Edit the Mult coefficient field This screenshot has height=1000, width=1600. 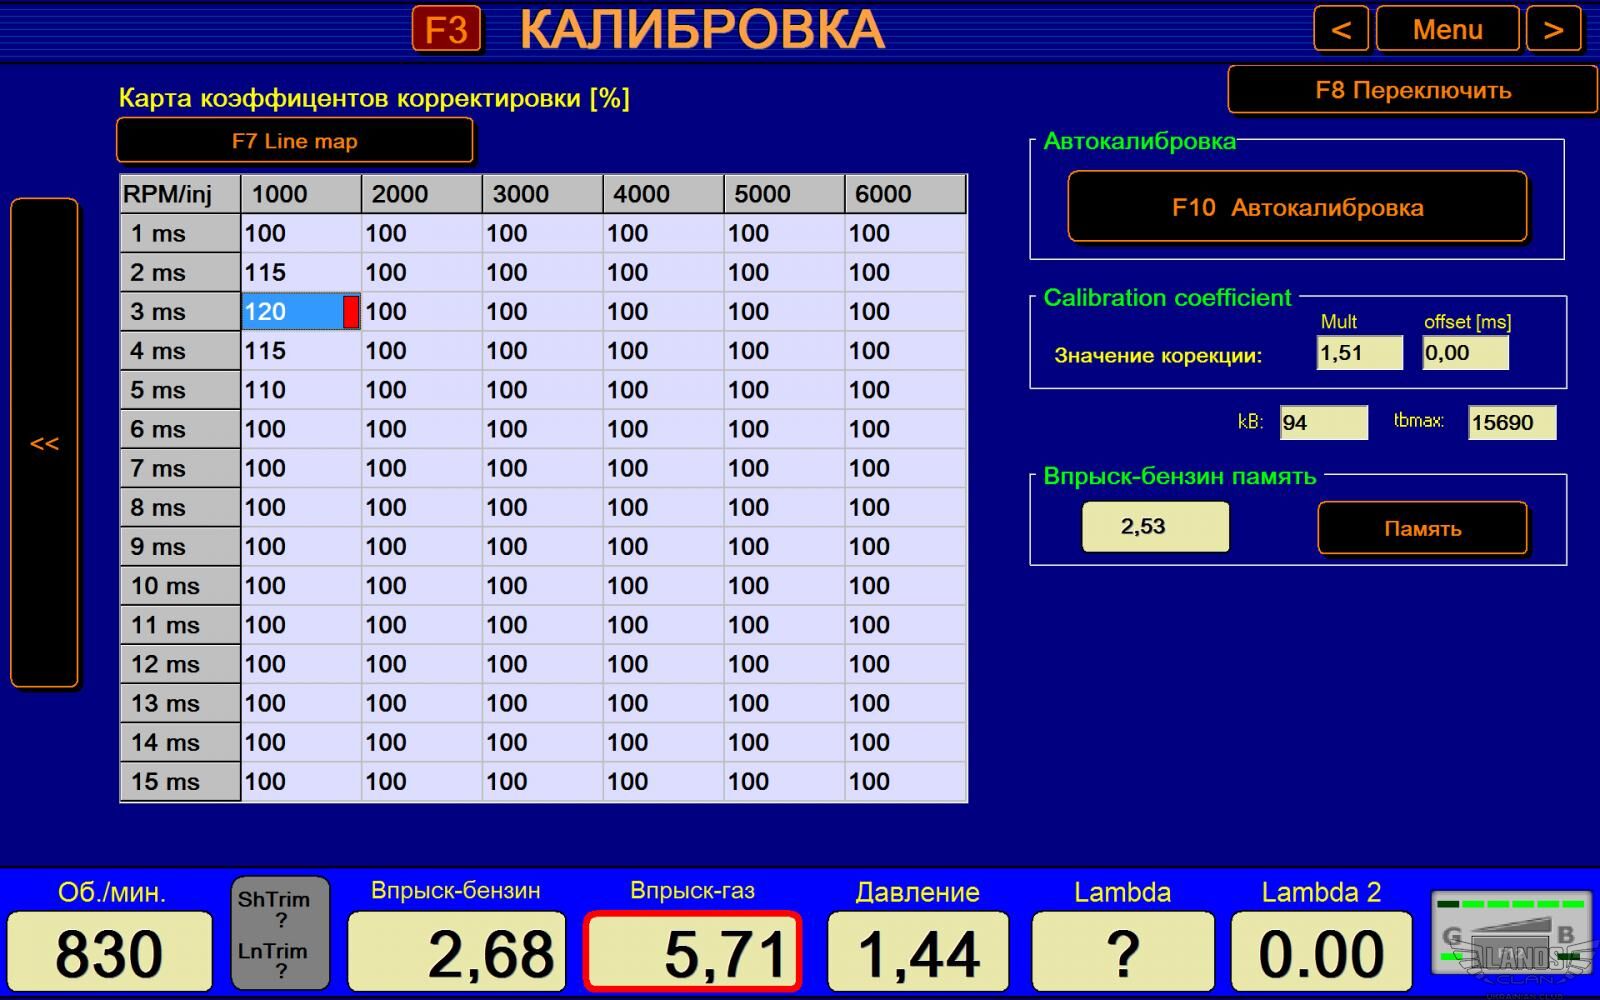[x=1359, y=353]
